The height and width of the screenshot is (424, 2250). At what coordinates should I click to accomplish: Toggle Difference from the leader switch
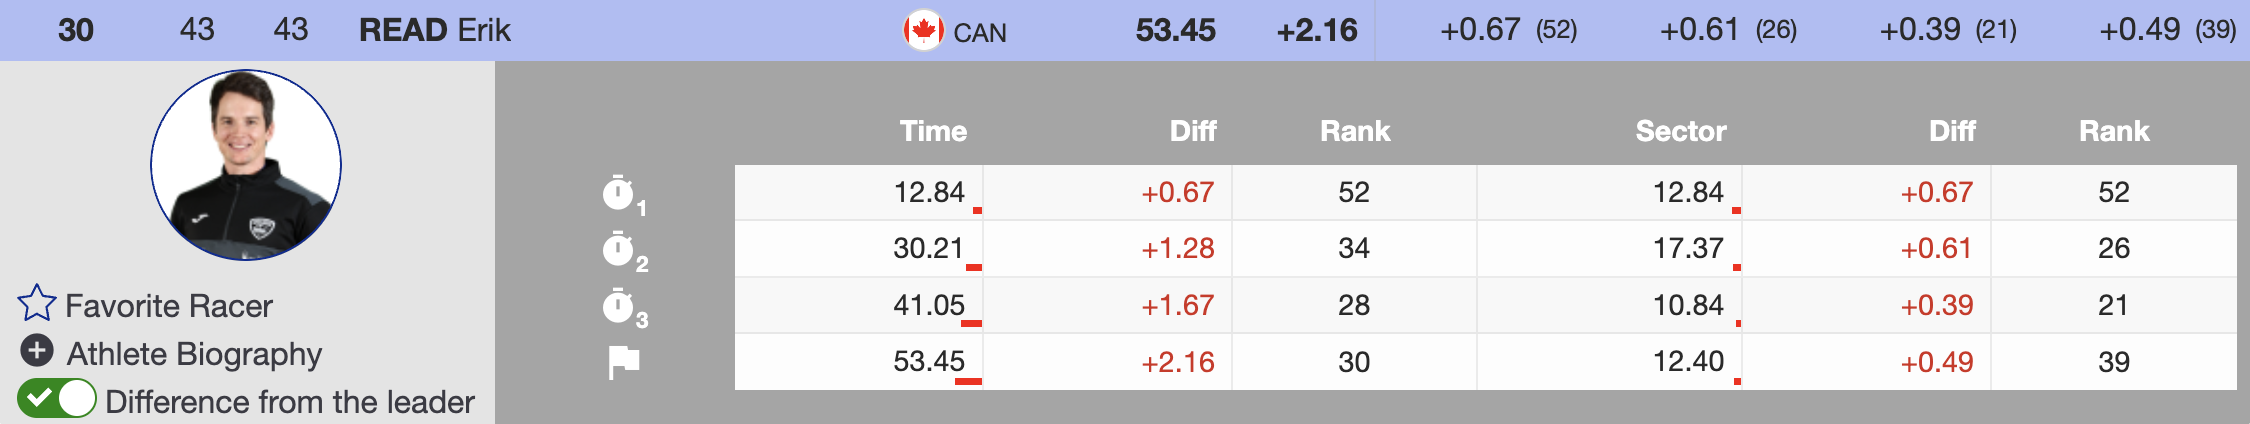coord(57,399)
